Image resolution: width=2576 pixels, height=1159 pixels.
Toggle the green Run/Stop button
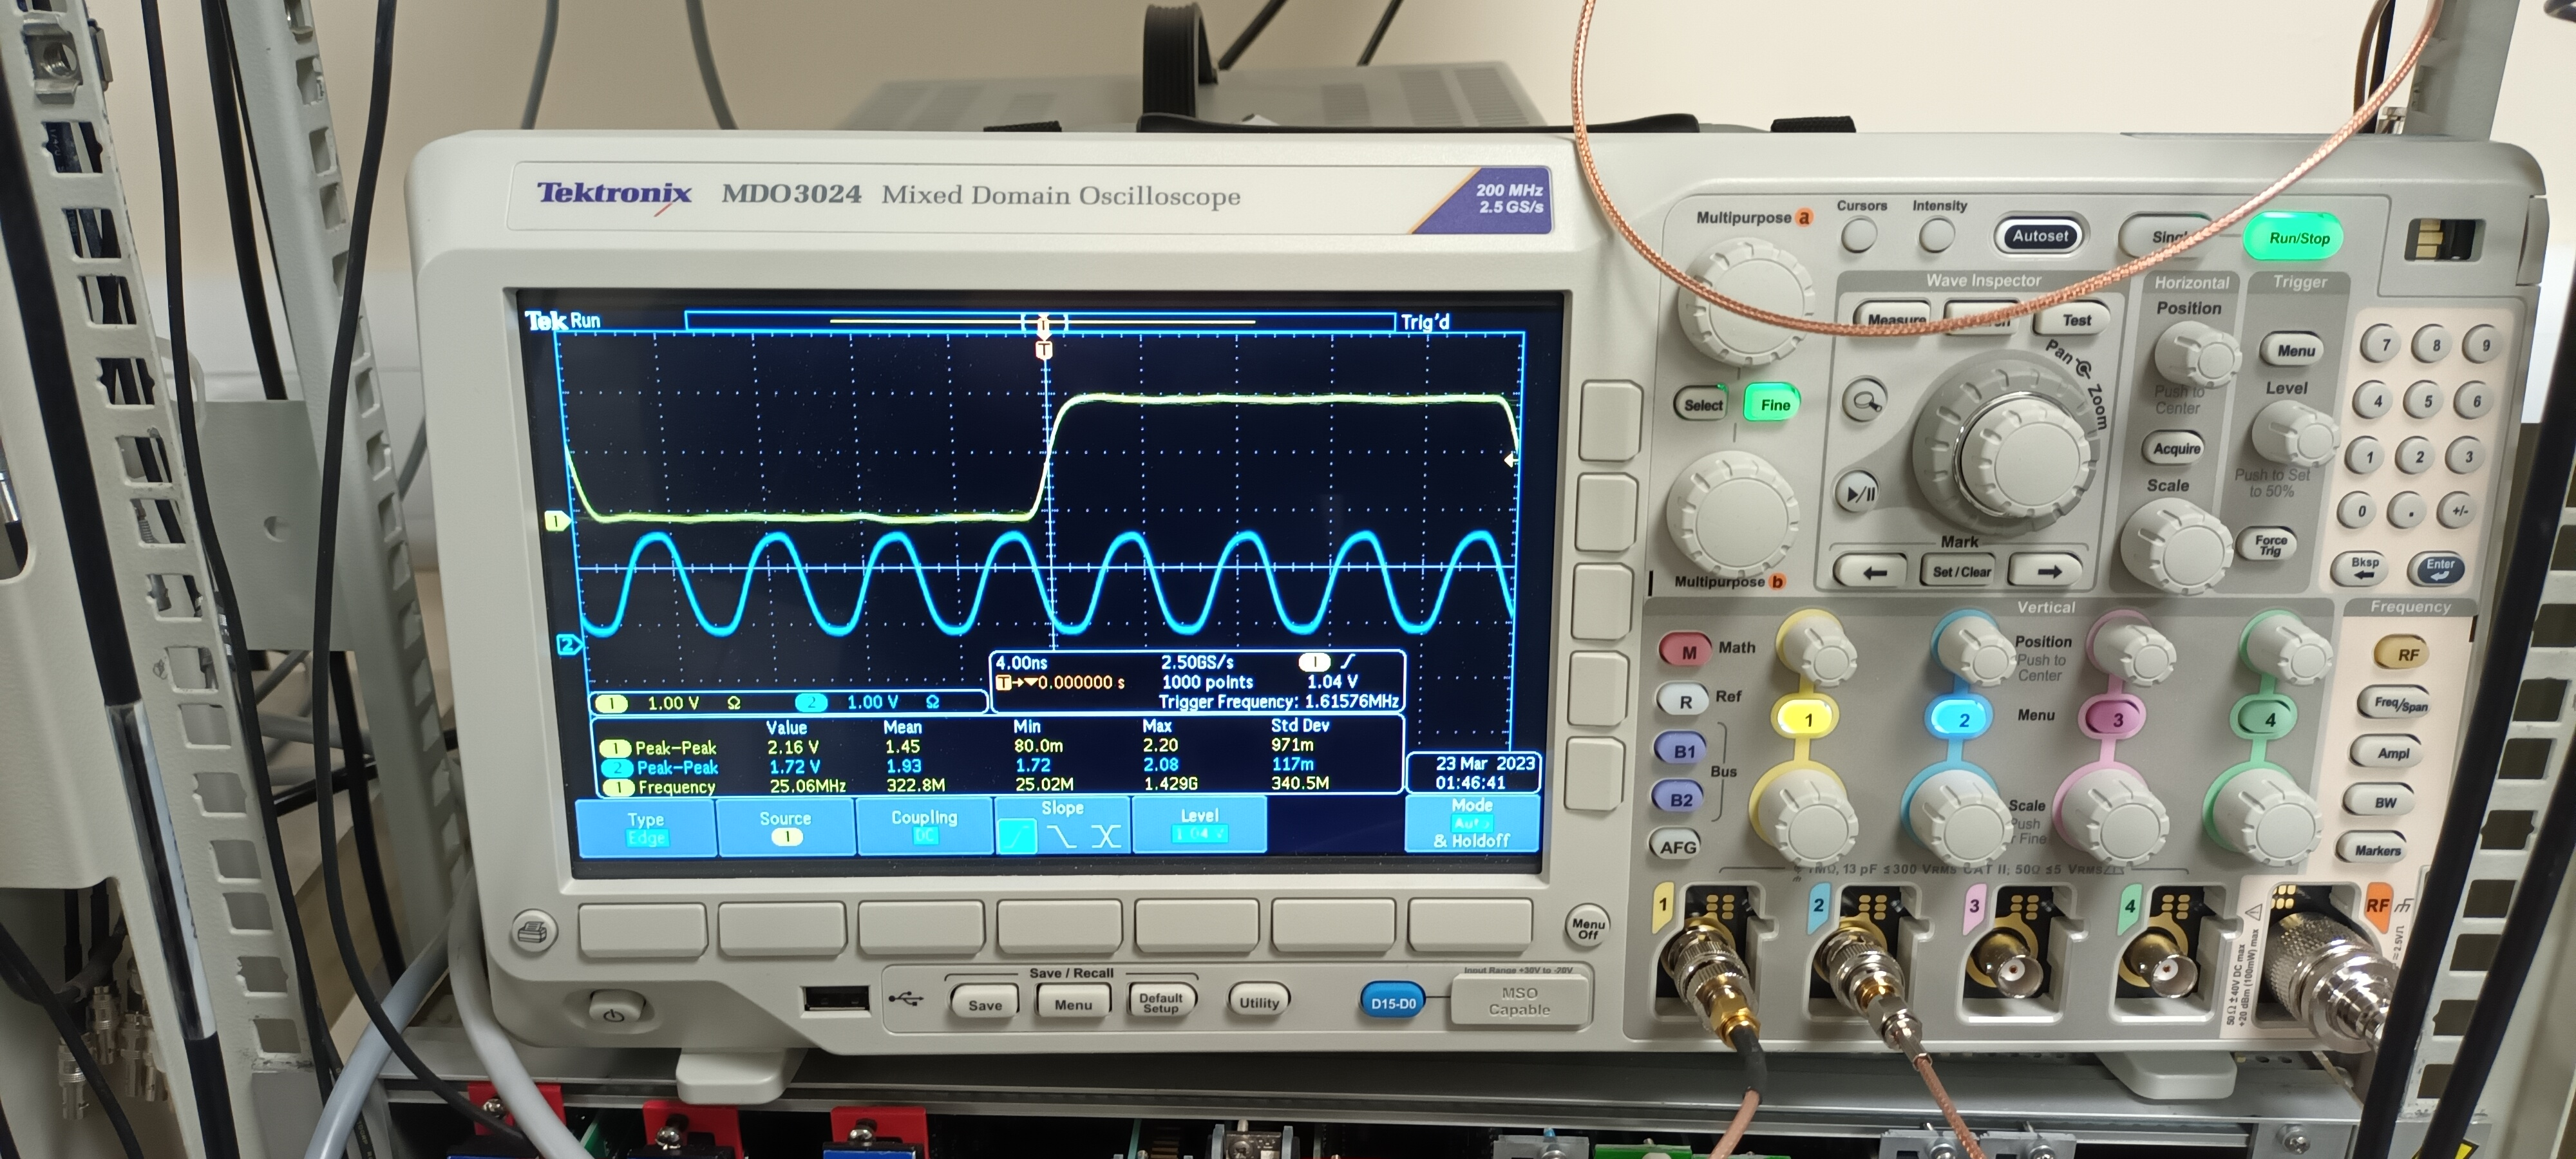point(2298,238)
